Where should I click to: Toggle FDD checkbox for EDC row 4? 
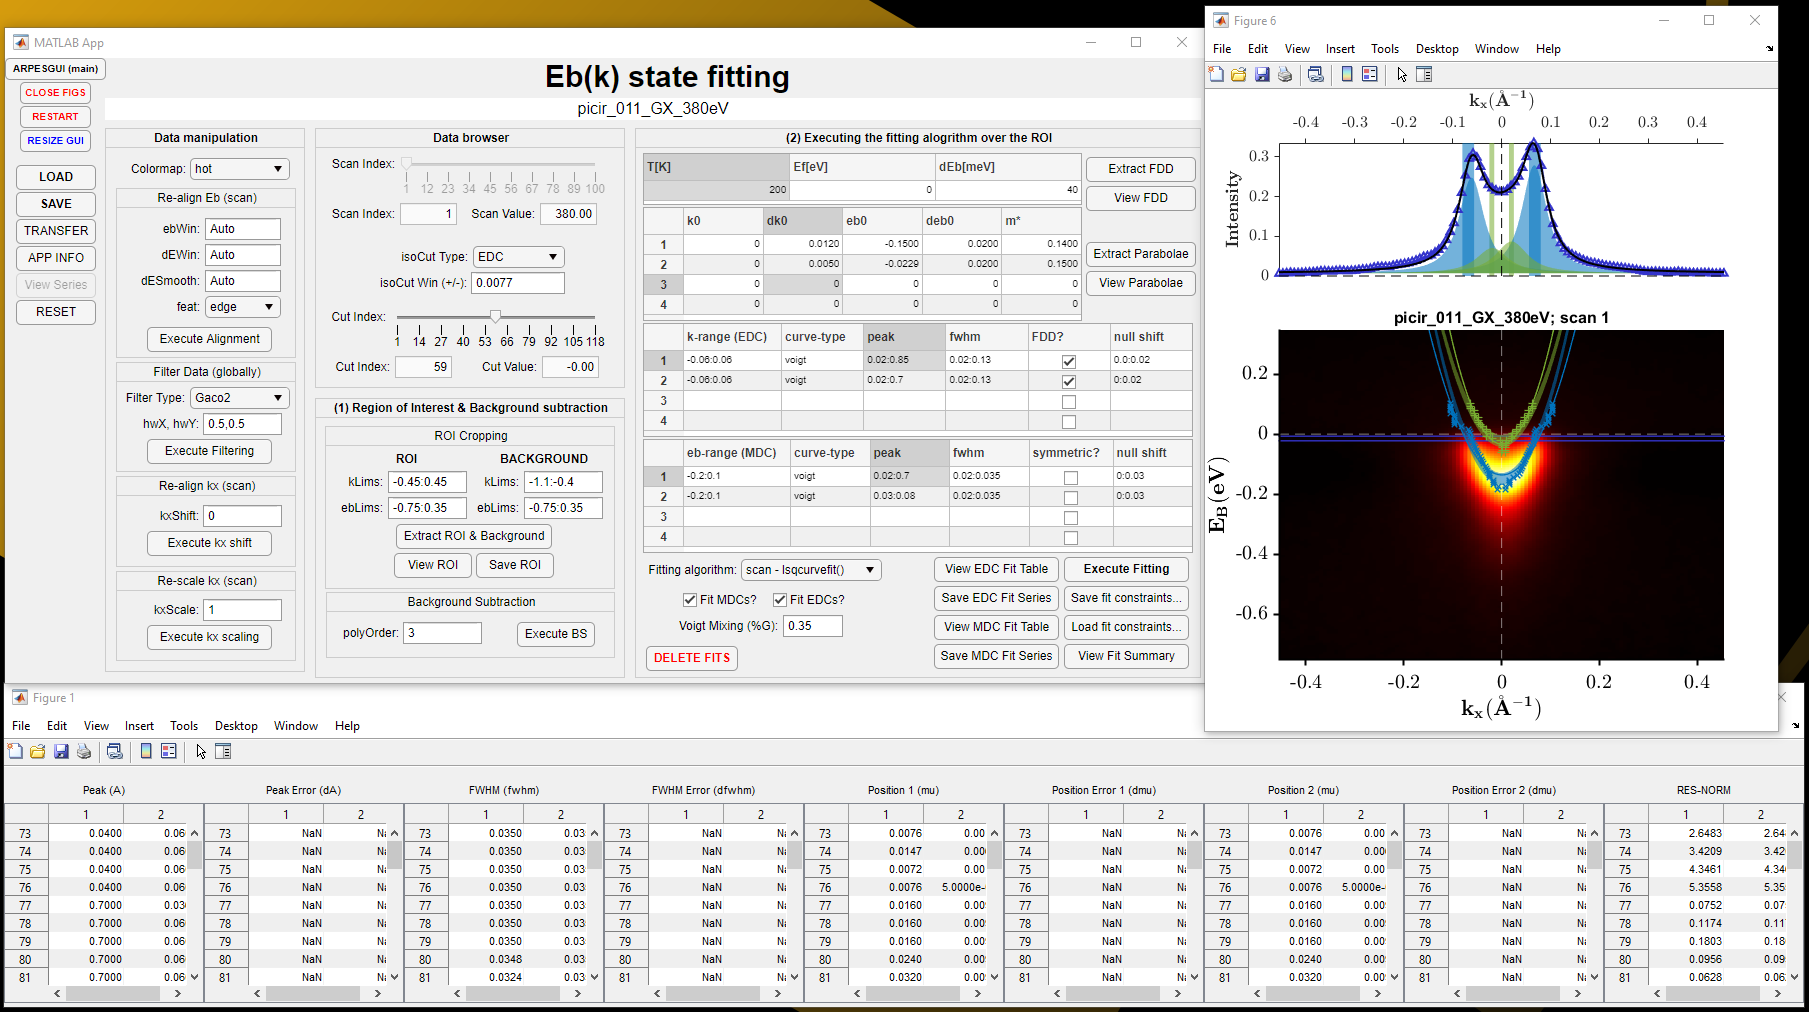(x=1069, y=421)
